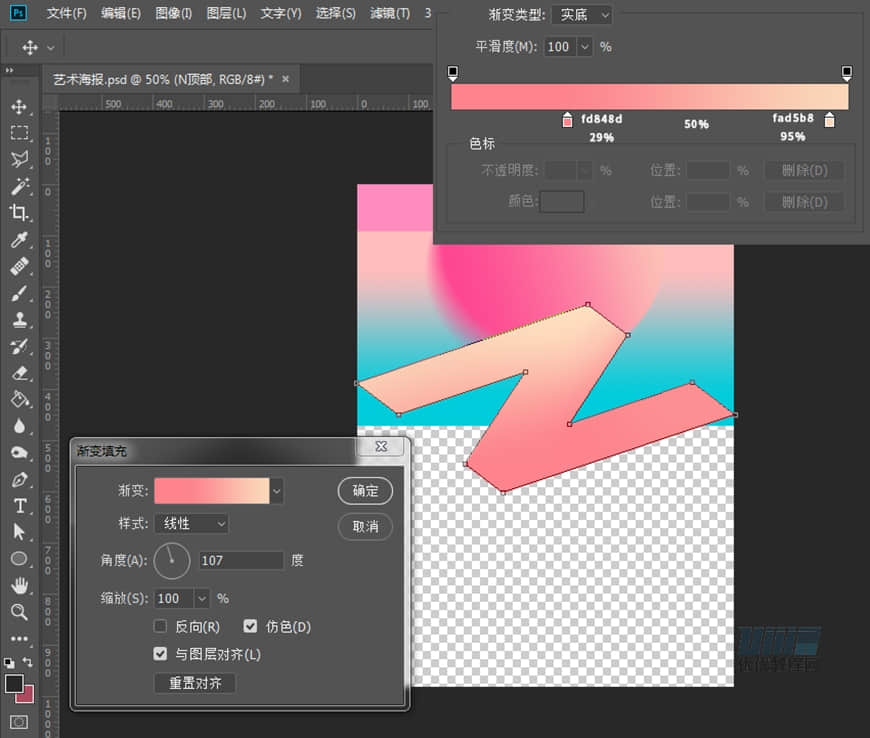The image size is (870, 738).
Task: Toggle the 仿色(D) dither checkbox
Action: pos(250,626)
